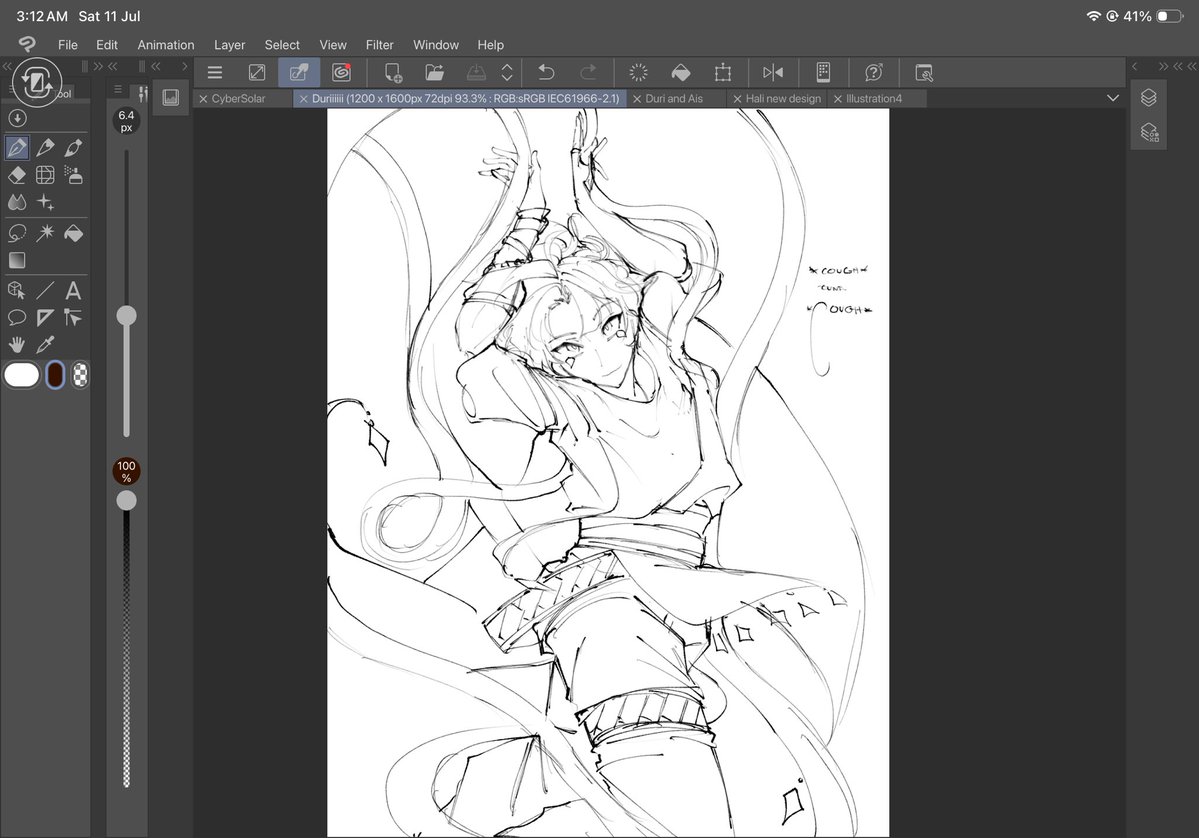Switch to the Hali new design tab
Image resolution: width=1199 pixels, height=838 pixels.
(783, 99)
